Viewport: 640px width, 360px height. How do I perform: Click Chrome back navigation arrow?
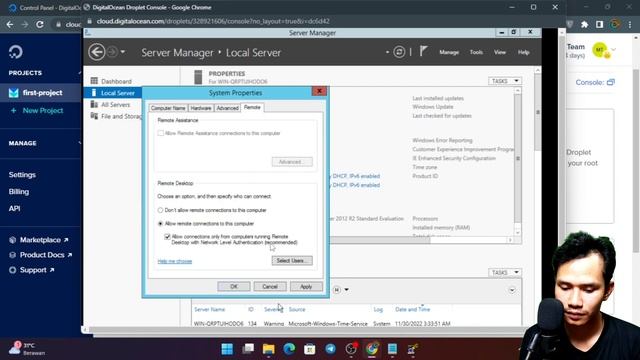click(10, 24)
